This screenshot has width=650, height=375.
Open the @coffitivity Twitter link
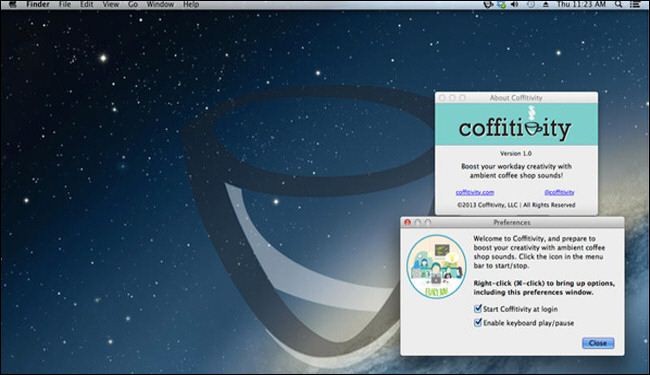(x=559, y=192)
